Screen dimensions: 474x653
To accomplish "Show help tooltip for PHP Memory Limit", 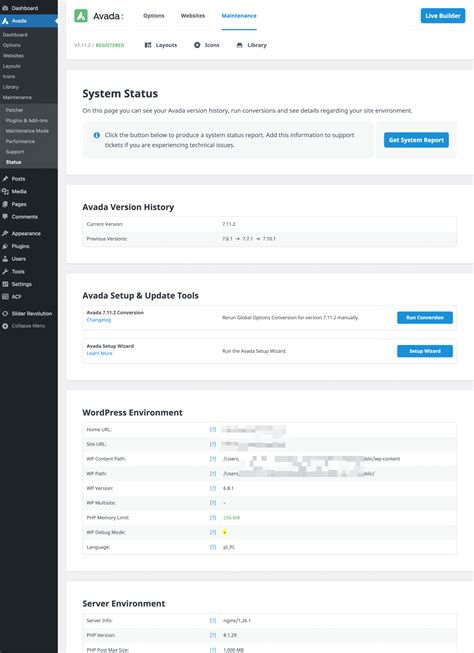I will [213, 518].
